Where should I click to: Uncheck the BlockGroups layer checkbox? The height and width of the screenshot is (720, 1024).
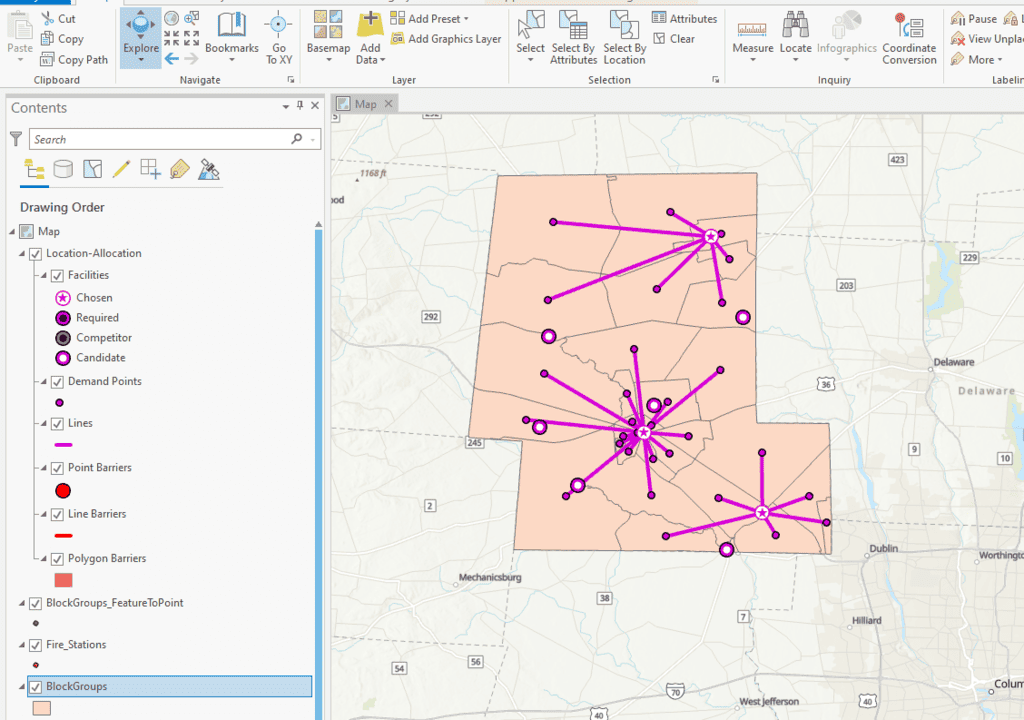pos(36,687)
